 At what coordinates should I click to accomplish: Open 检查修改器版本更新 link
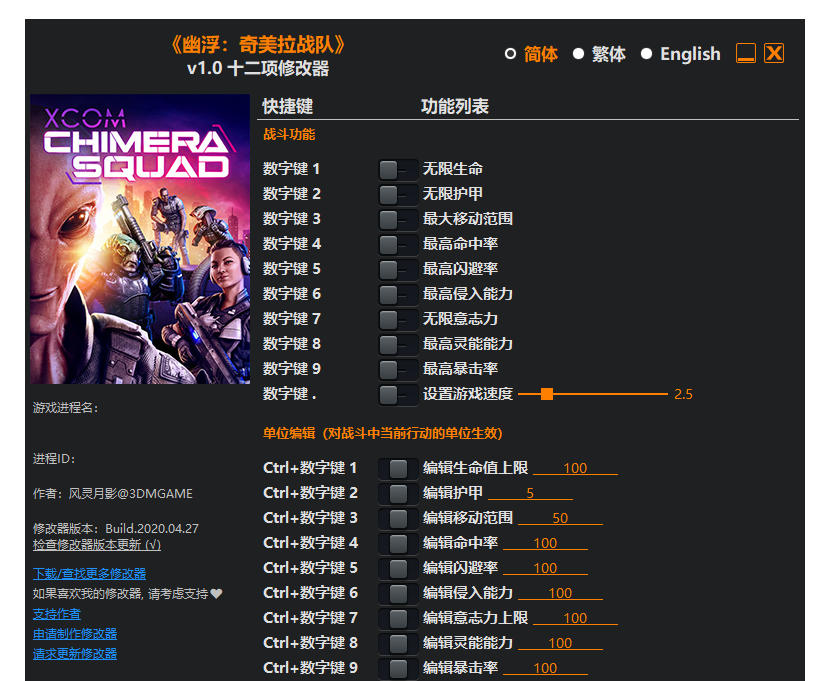click(97, 545)
